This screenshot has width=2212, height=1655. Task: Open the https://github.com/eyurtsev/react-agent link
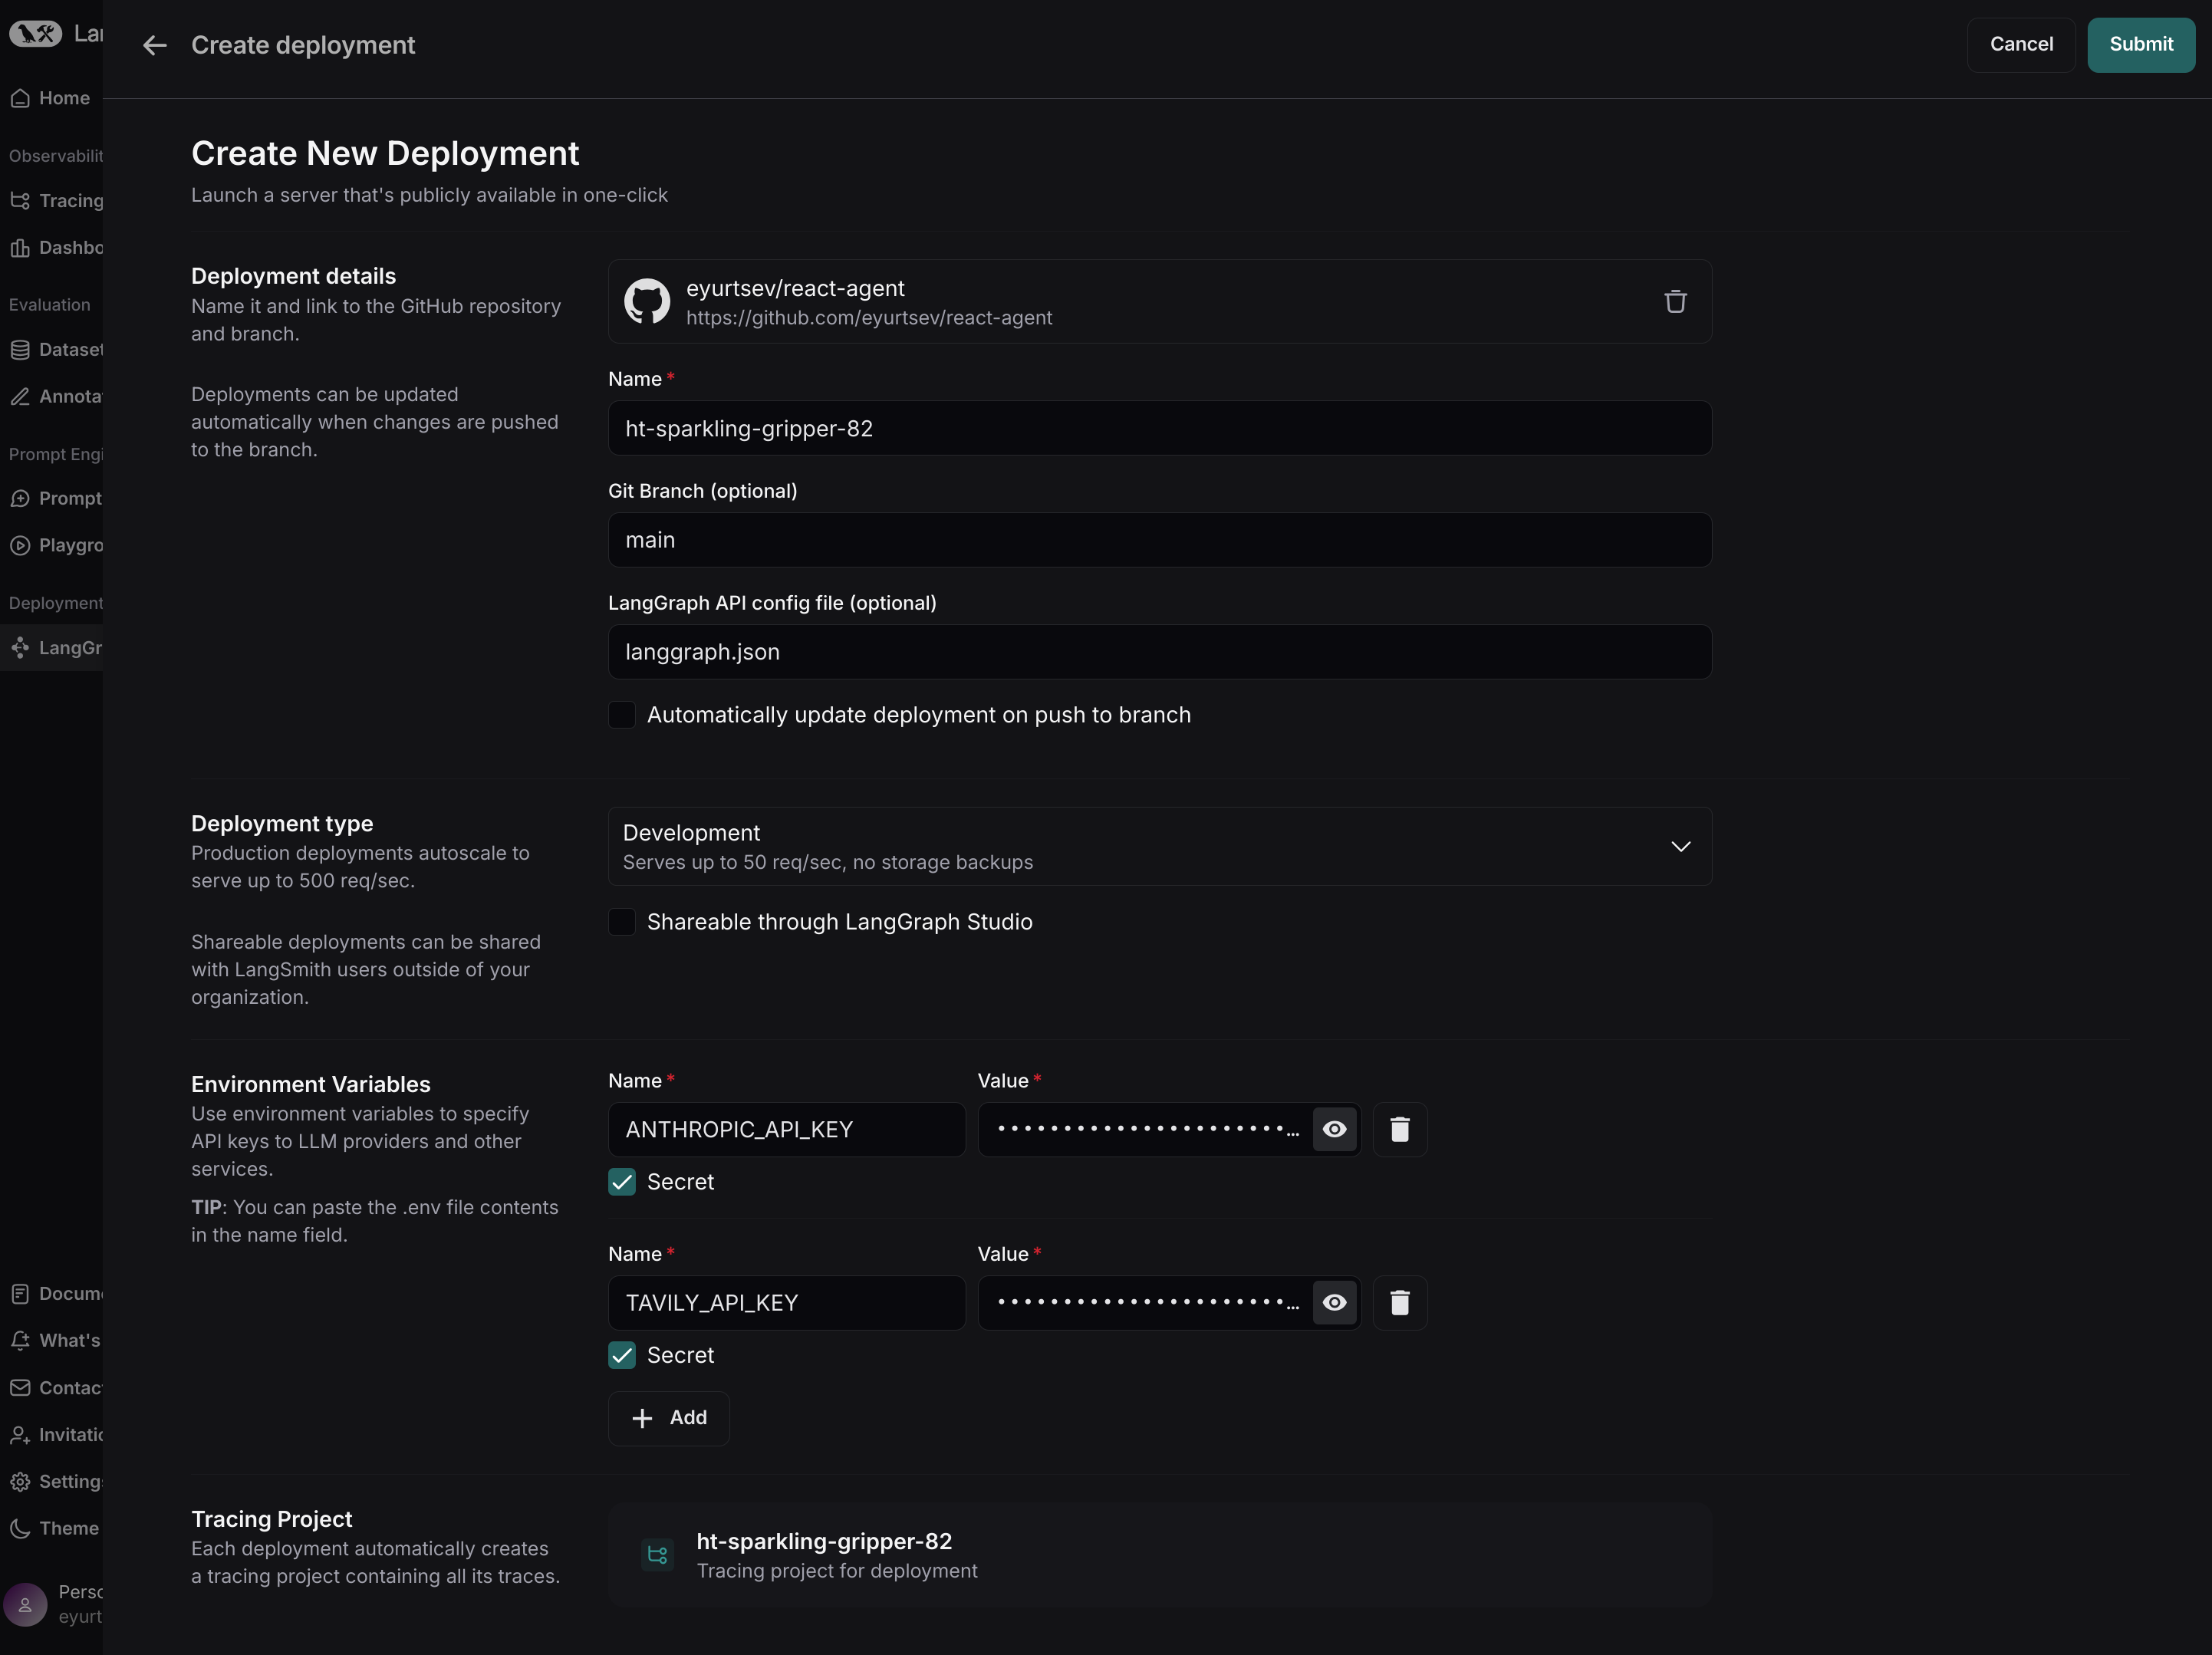tap(869, 318)
